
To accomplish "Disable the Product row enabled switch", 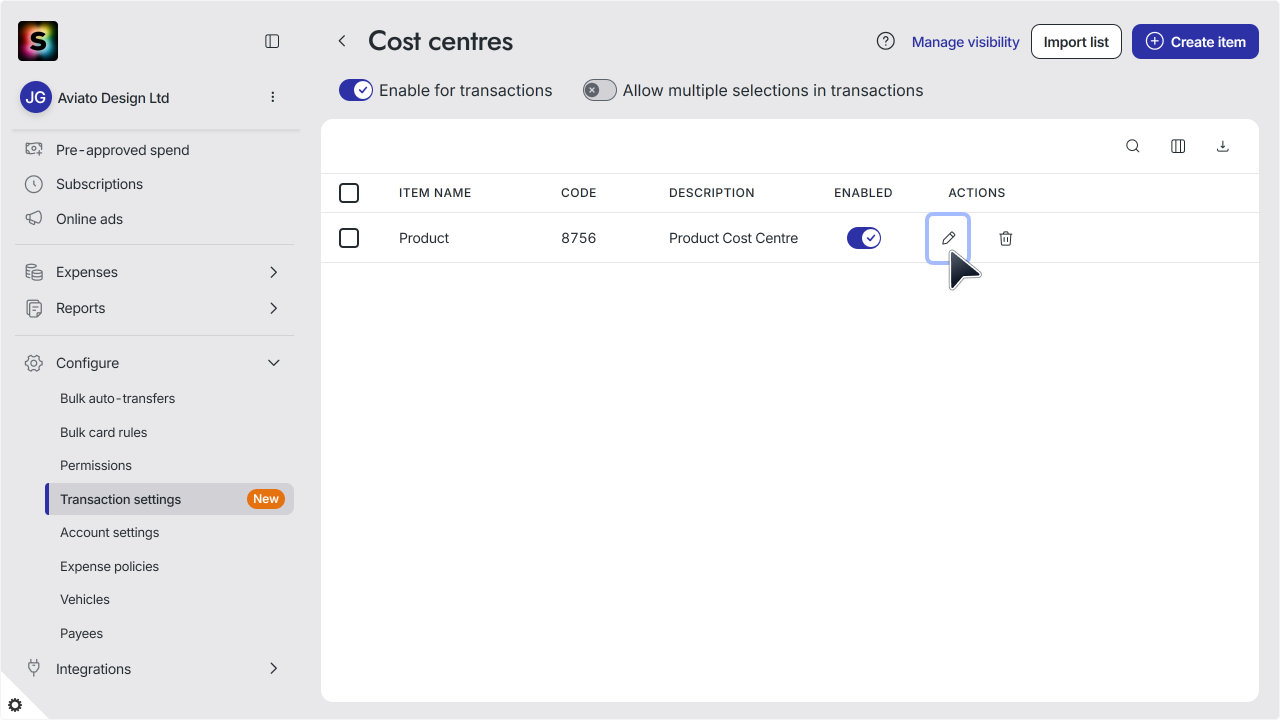I will 864,238.
